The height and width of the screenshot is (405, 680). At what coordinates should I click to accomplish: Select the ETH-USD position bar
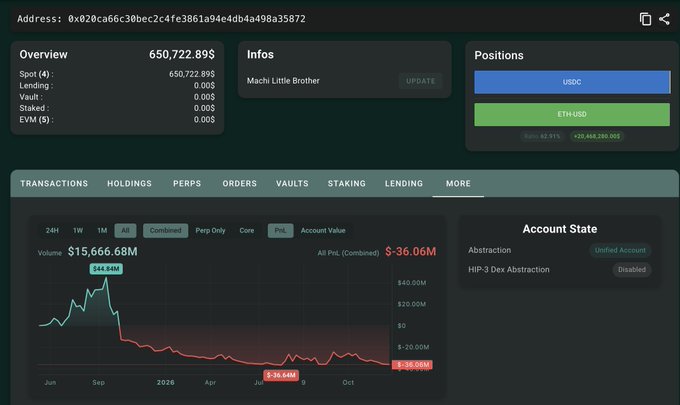coord(572,114)
